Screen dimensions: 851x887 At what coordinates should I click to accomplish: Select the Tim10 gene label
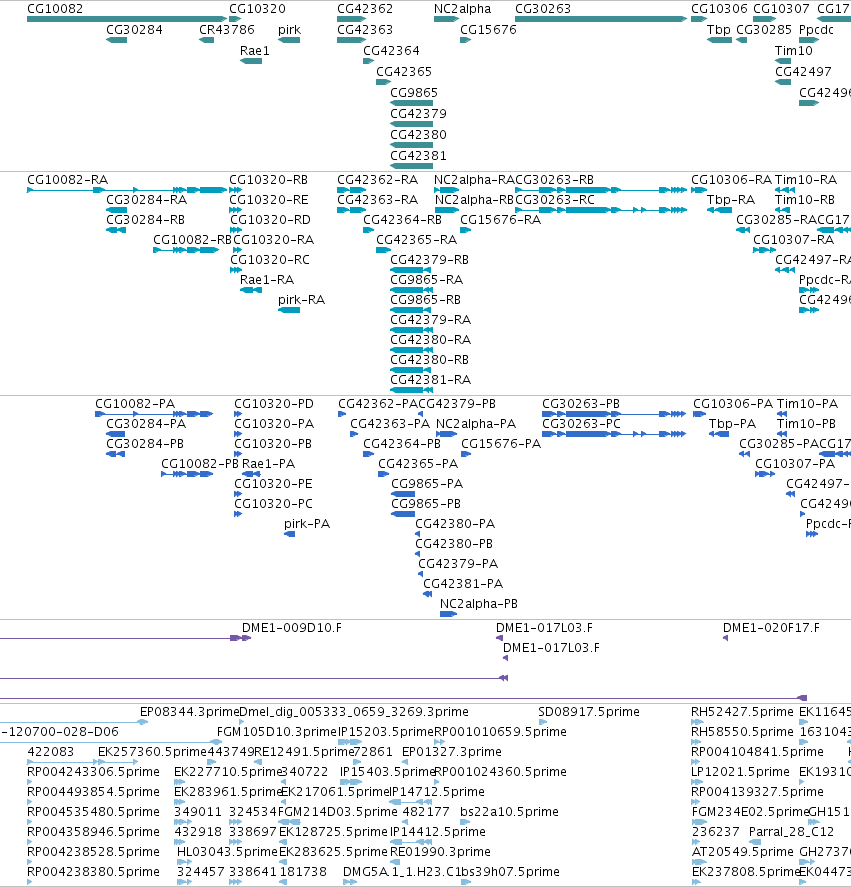tap(794, 51)
